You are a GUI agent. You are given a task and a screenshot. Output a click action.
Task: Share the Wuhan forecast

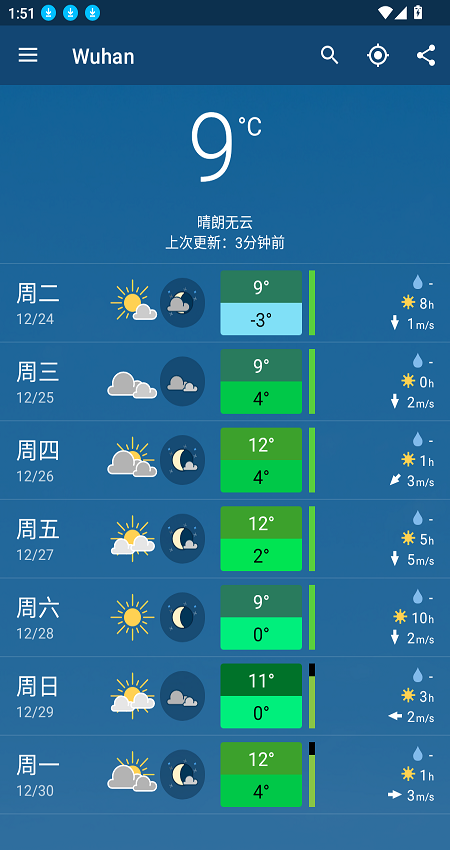pos(426,55)
